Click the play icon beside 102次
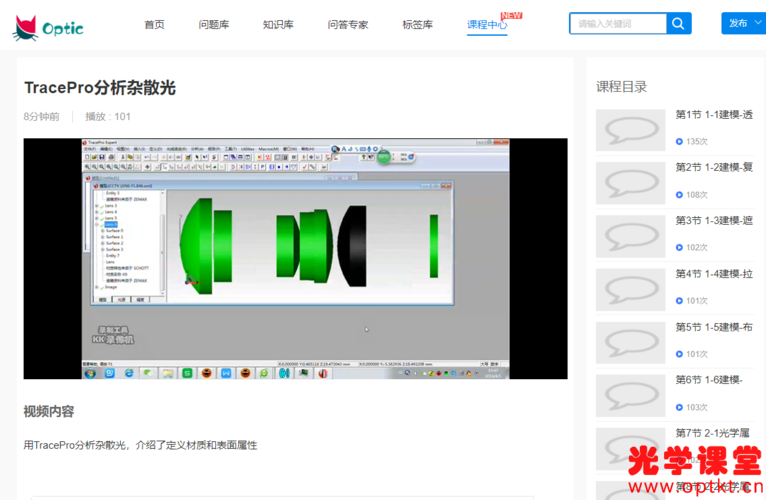The width and height of the screenshot is (766, 500). click(x=679, y=248)
